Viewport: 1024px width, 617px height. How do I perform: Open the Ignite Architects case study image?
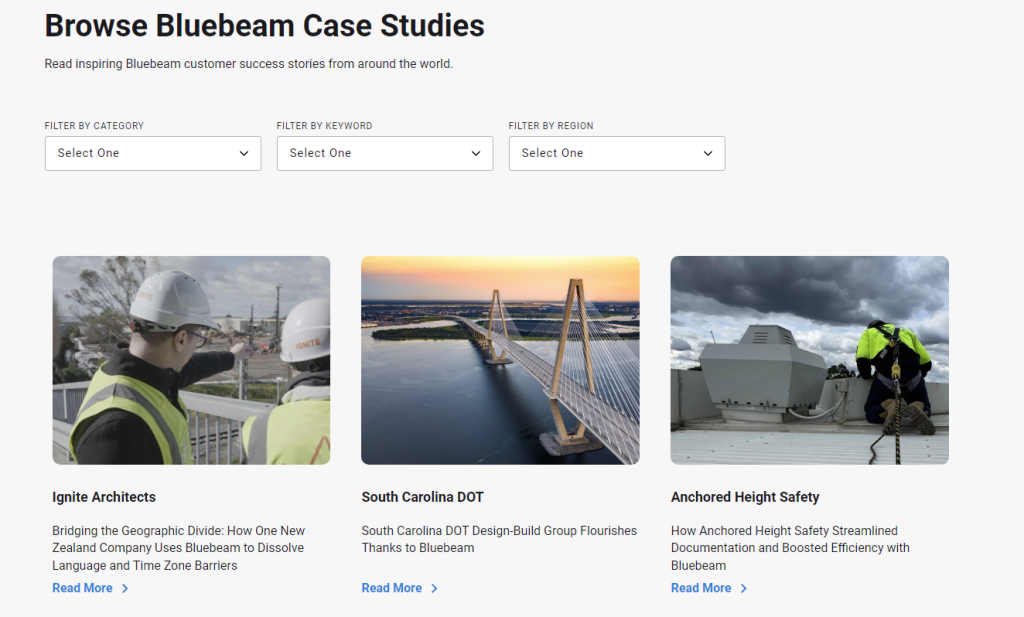[191, 360]
